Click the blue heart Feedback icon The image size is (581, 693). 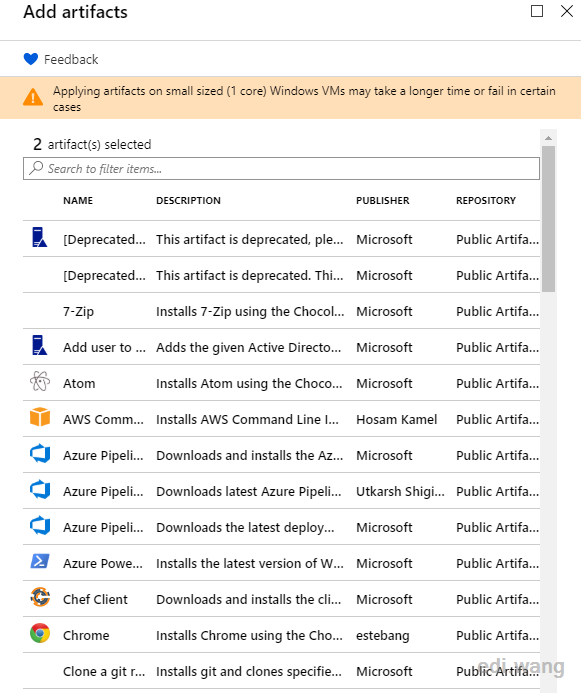[x=31, y=59]
